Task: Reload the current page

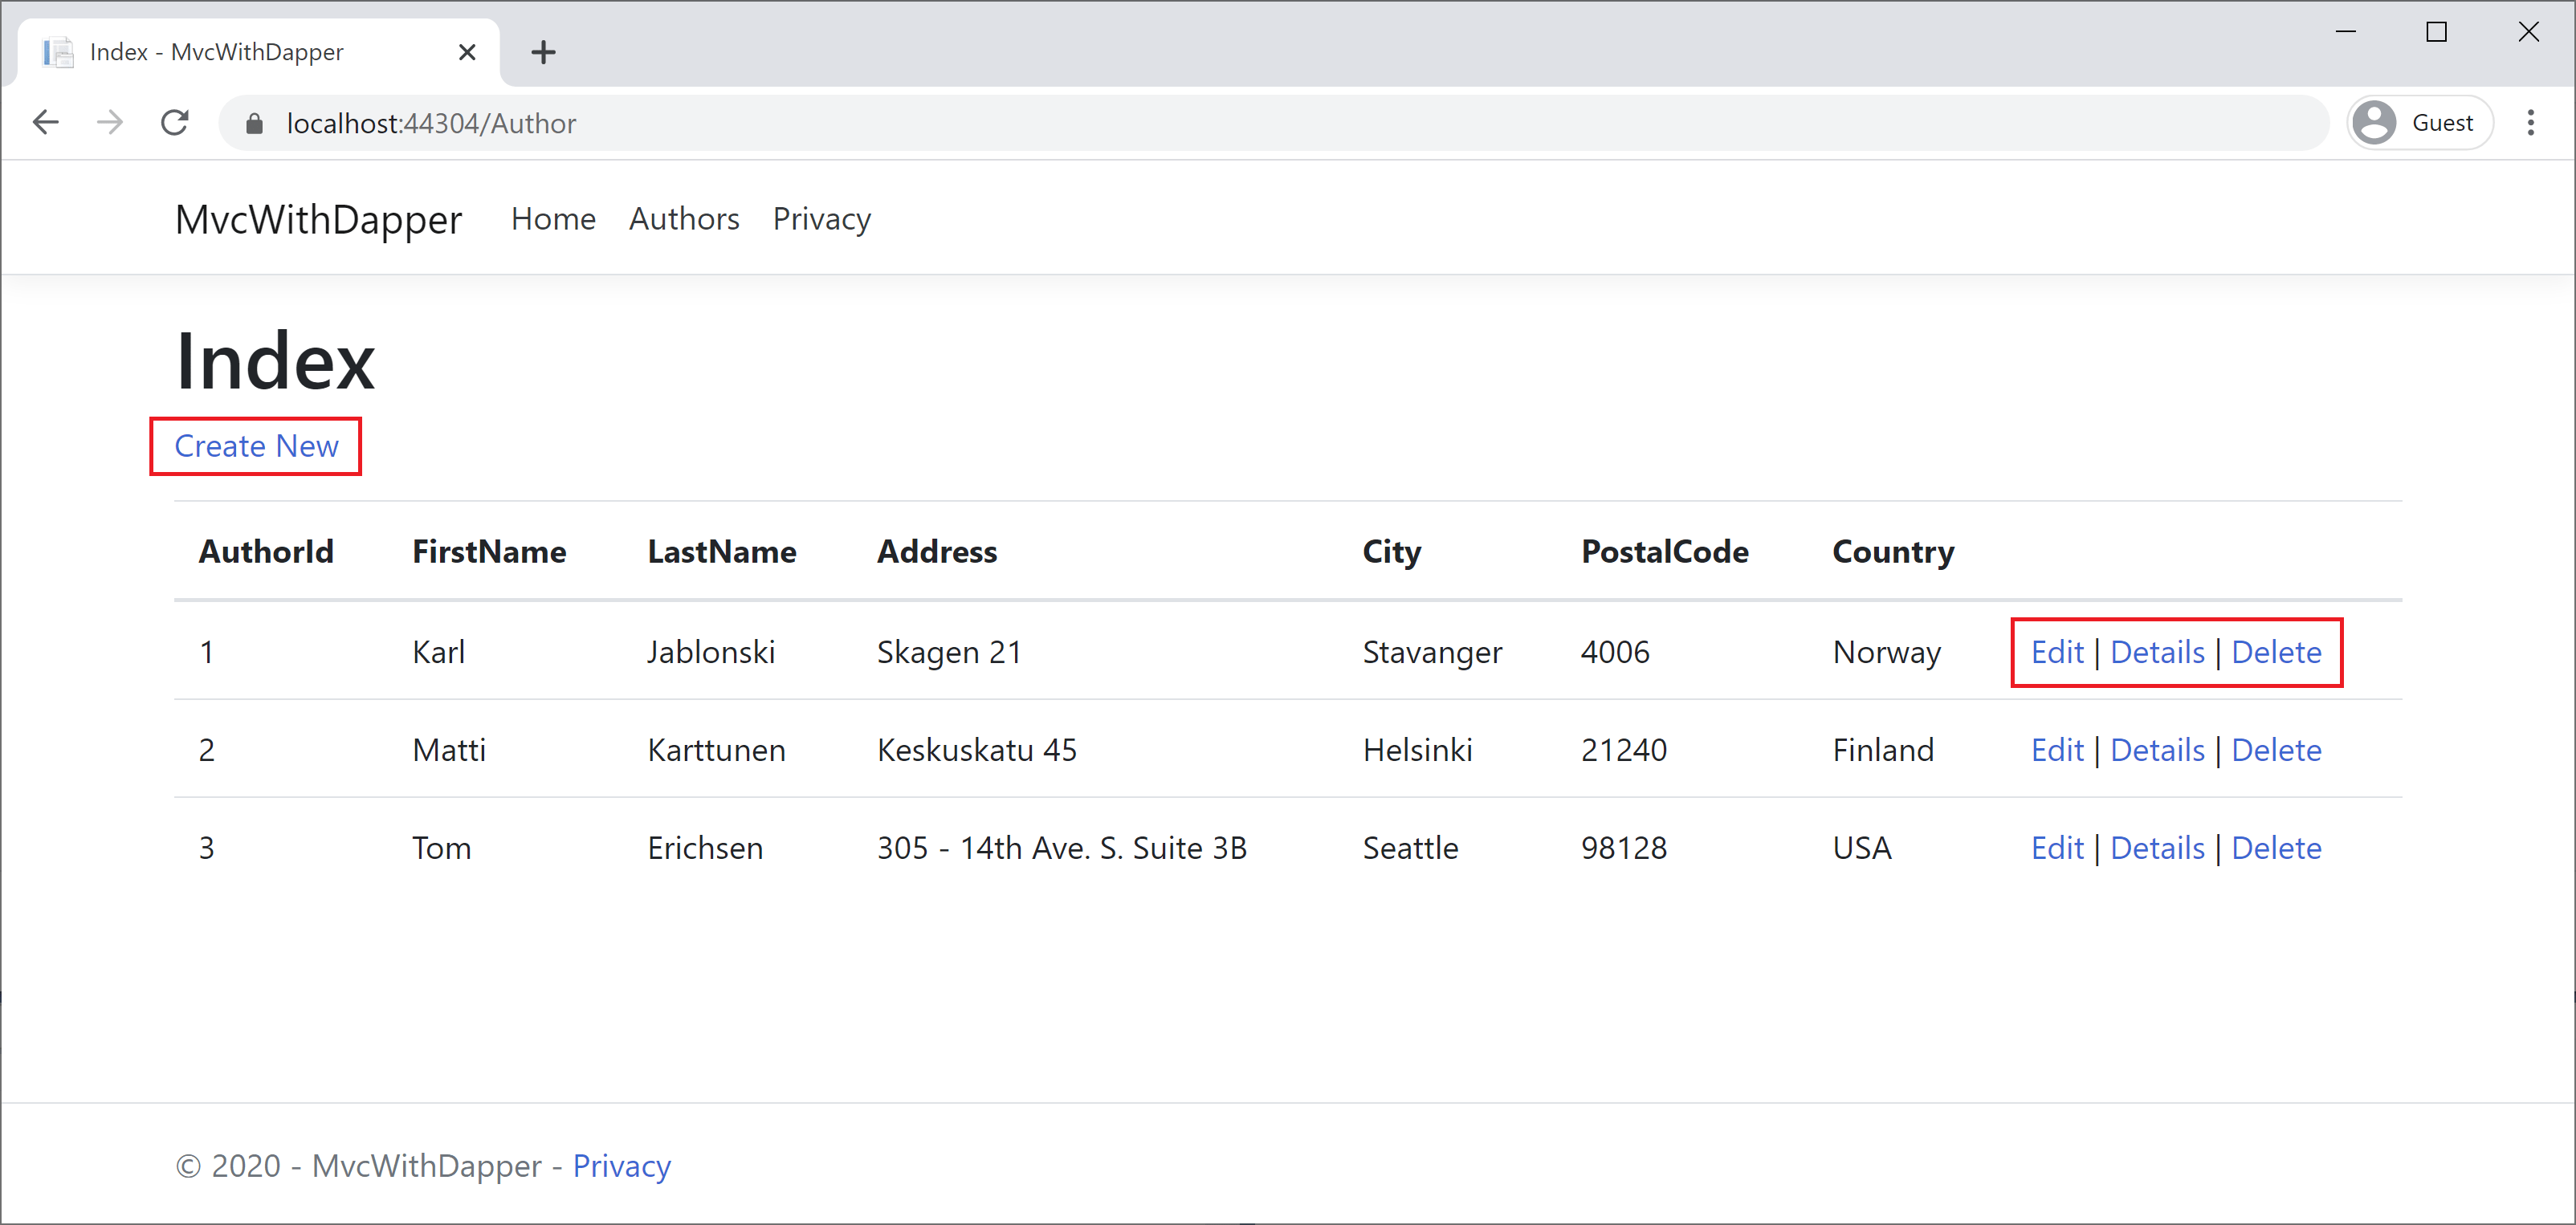Action: point(174,122)
